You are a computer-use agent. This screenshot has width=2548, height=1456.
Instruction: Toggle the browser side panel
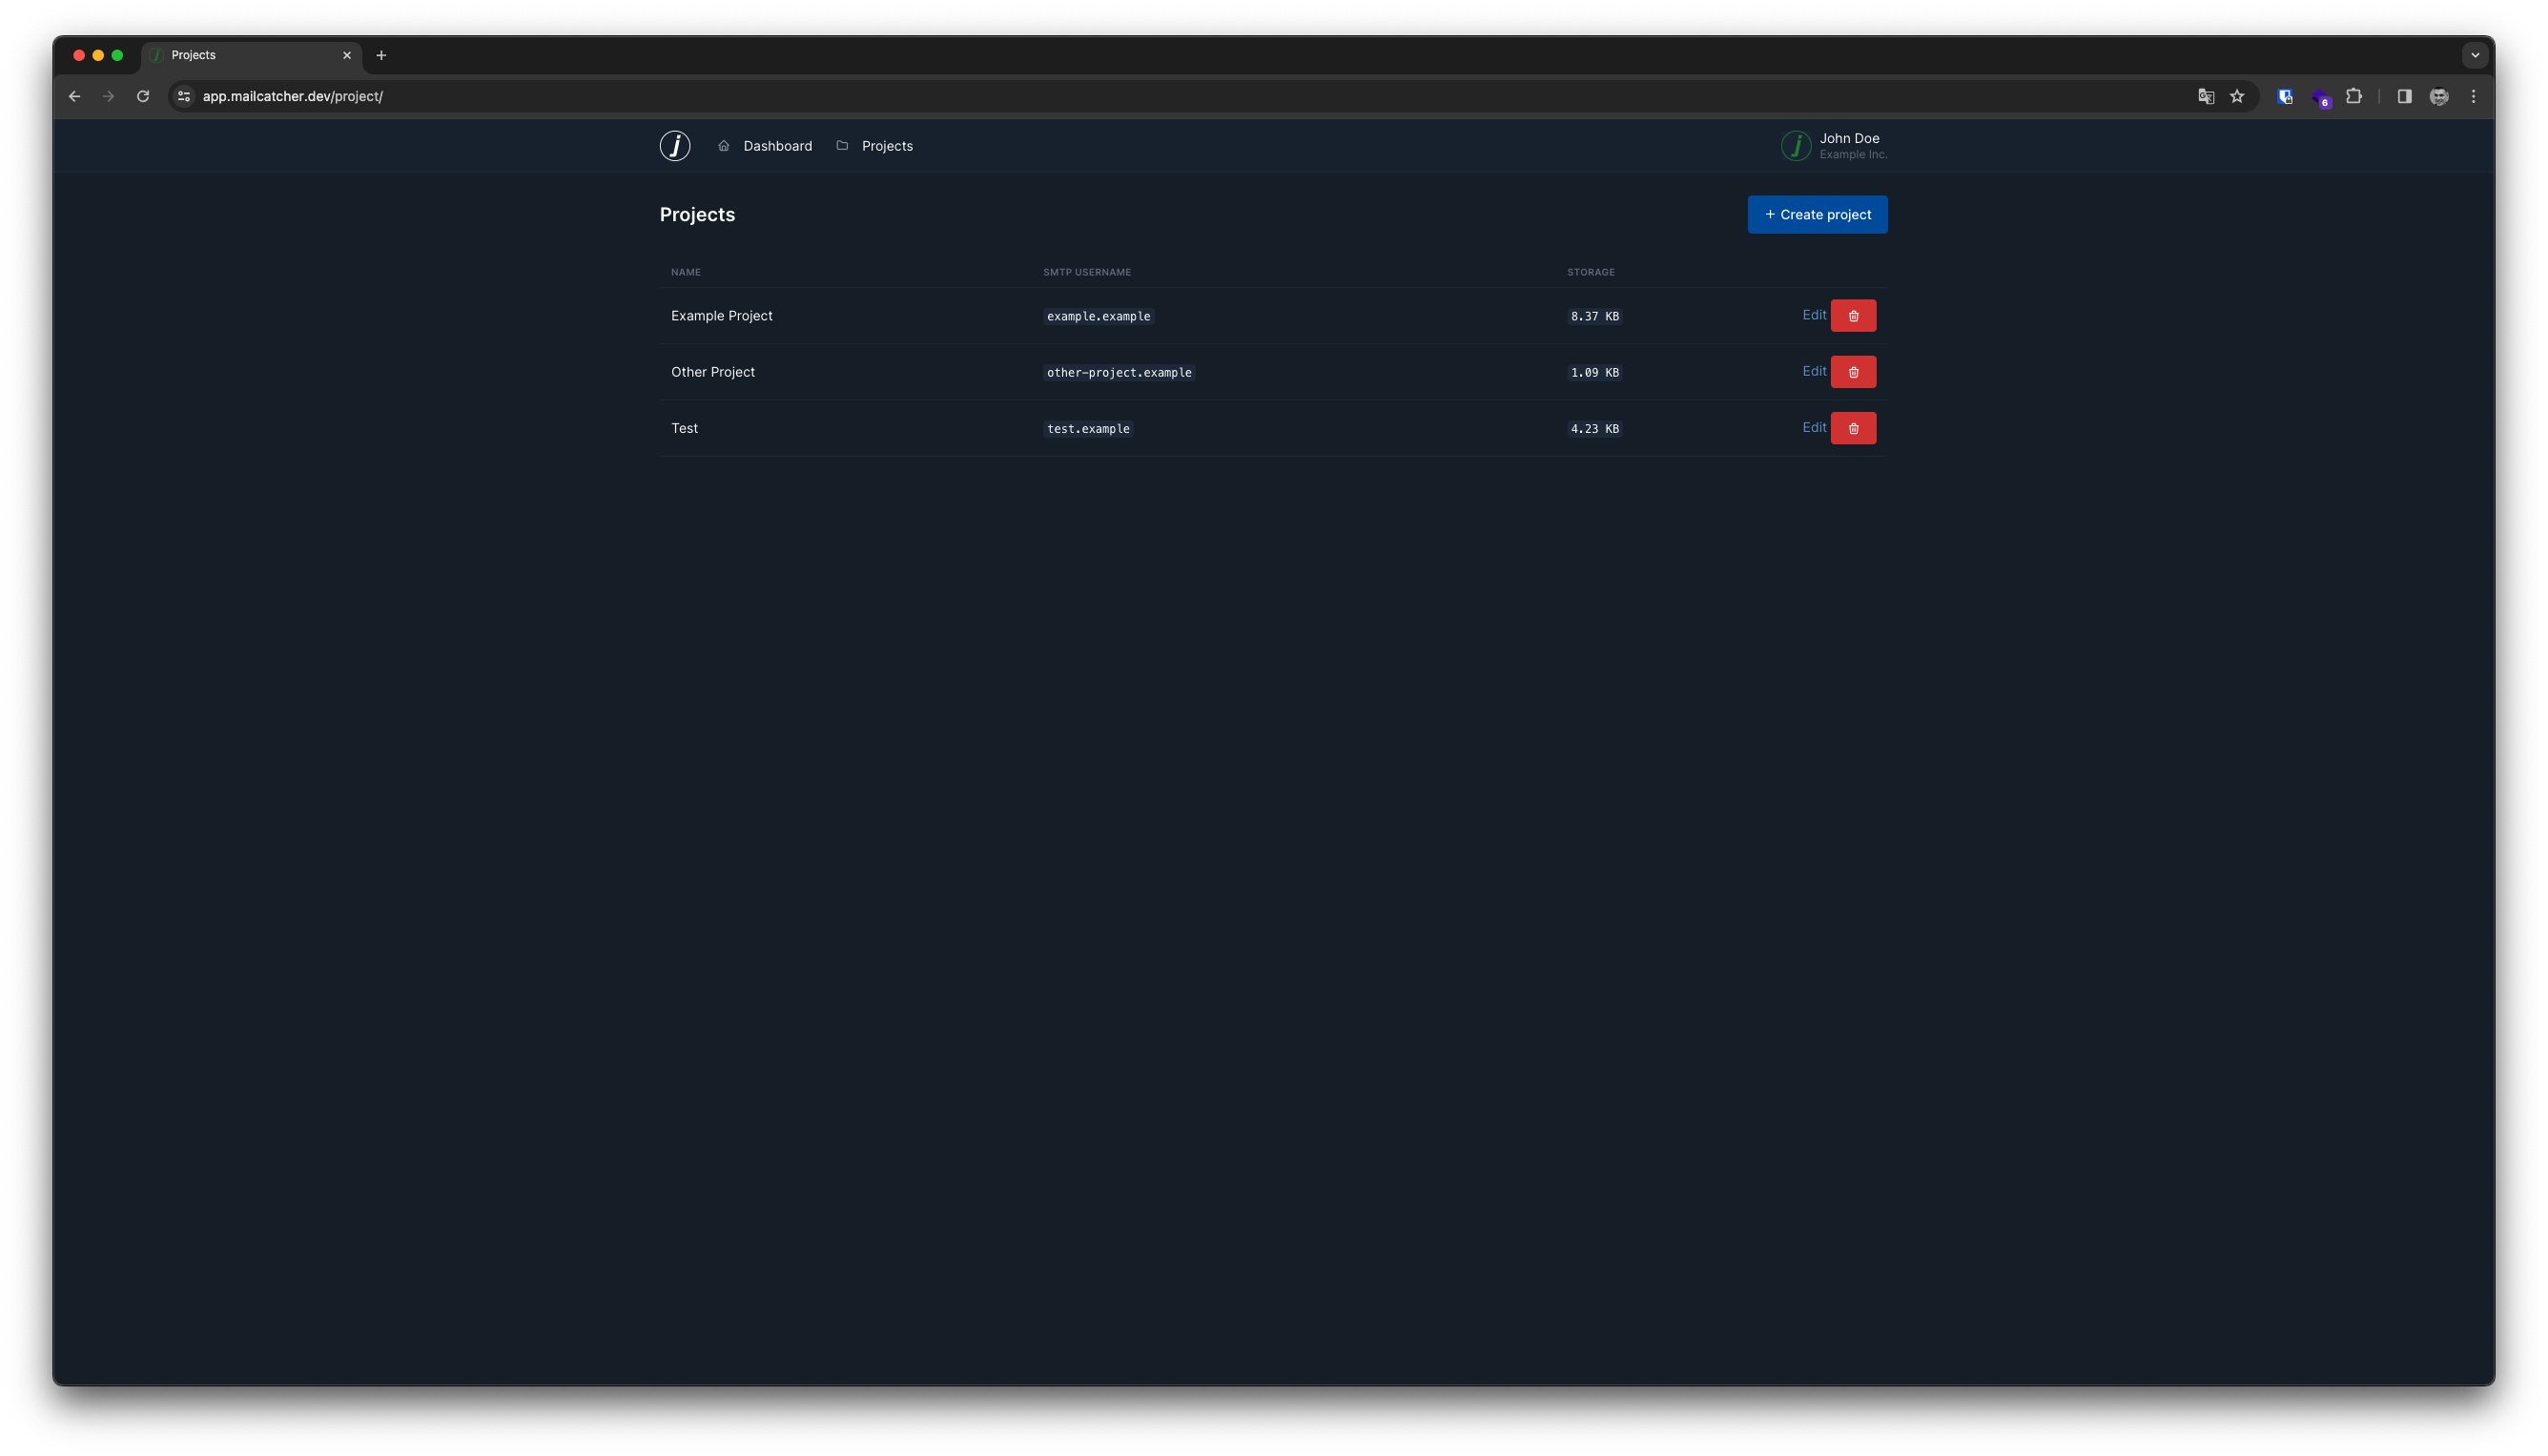pyautogui.click(x=2405, y=97)
